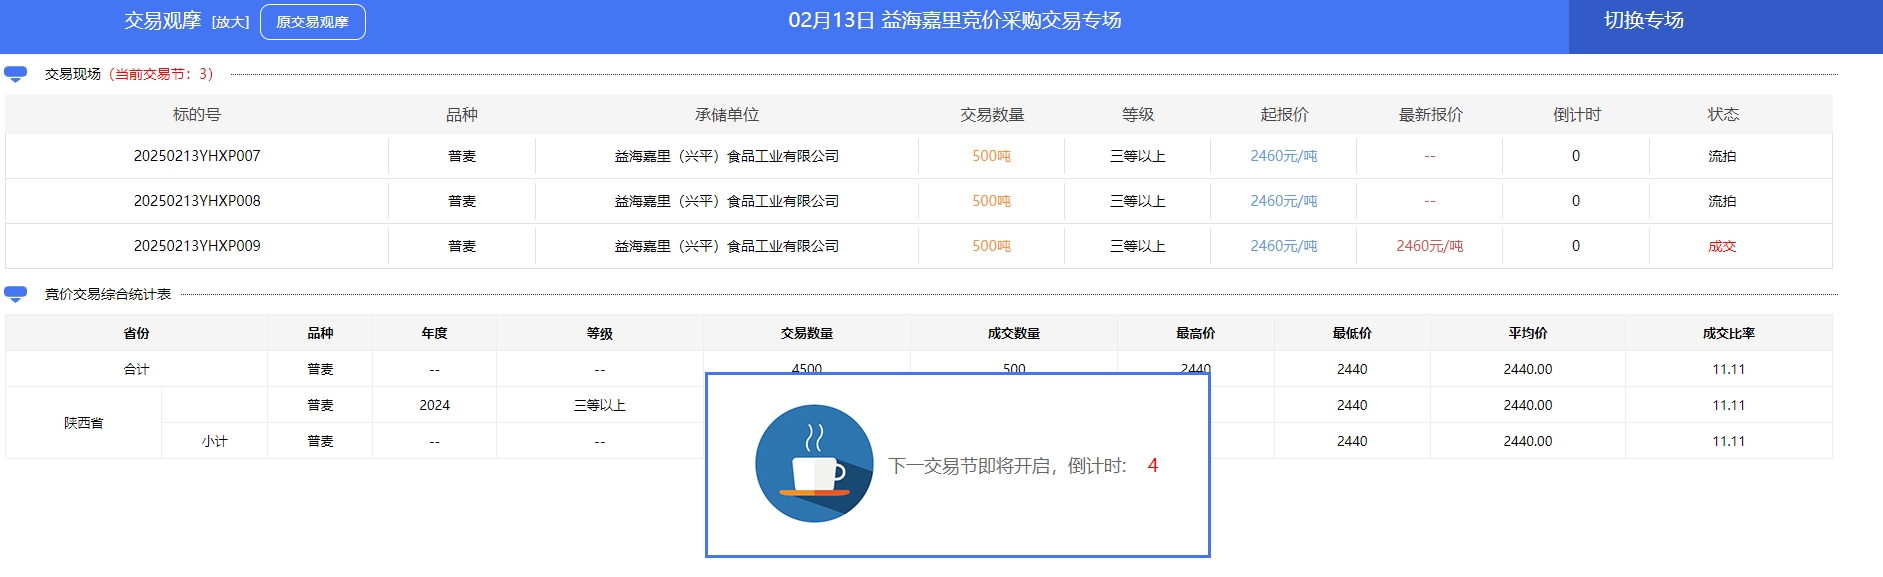The image size is (1883, 577).
Task: Click the 小计 subtotal row label
Action: pos(215,441)
